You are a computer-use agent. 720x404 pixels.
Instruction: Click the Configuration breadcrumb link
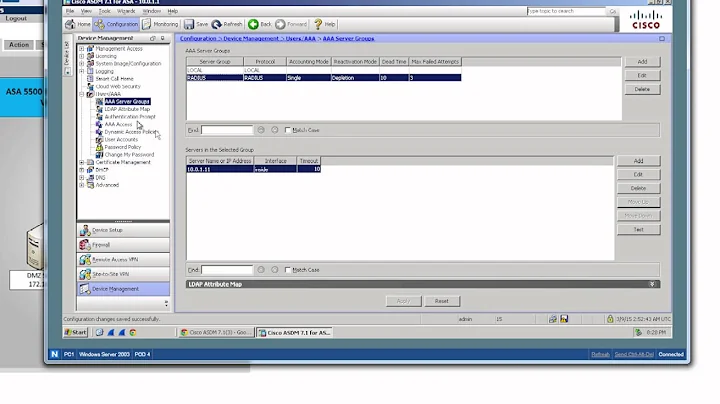198,39
